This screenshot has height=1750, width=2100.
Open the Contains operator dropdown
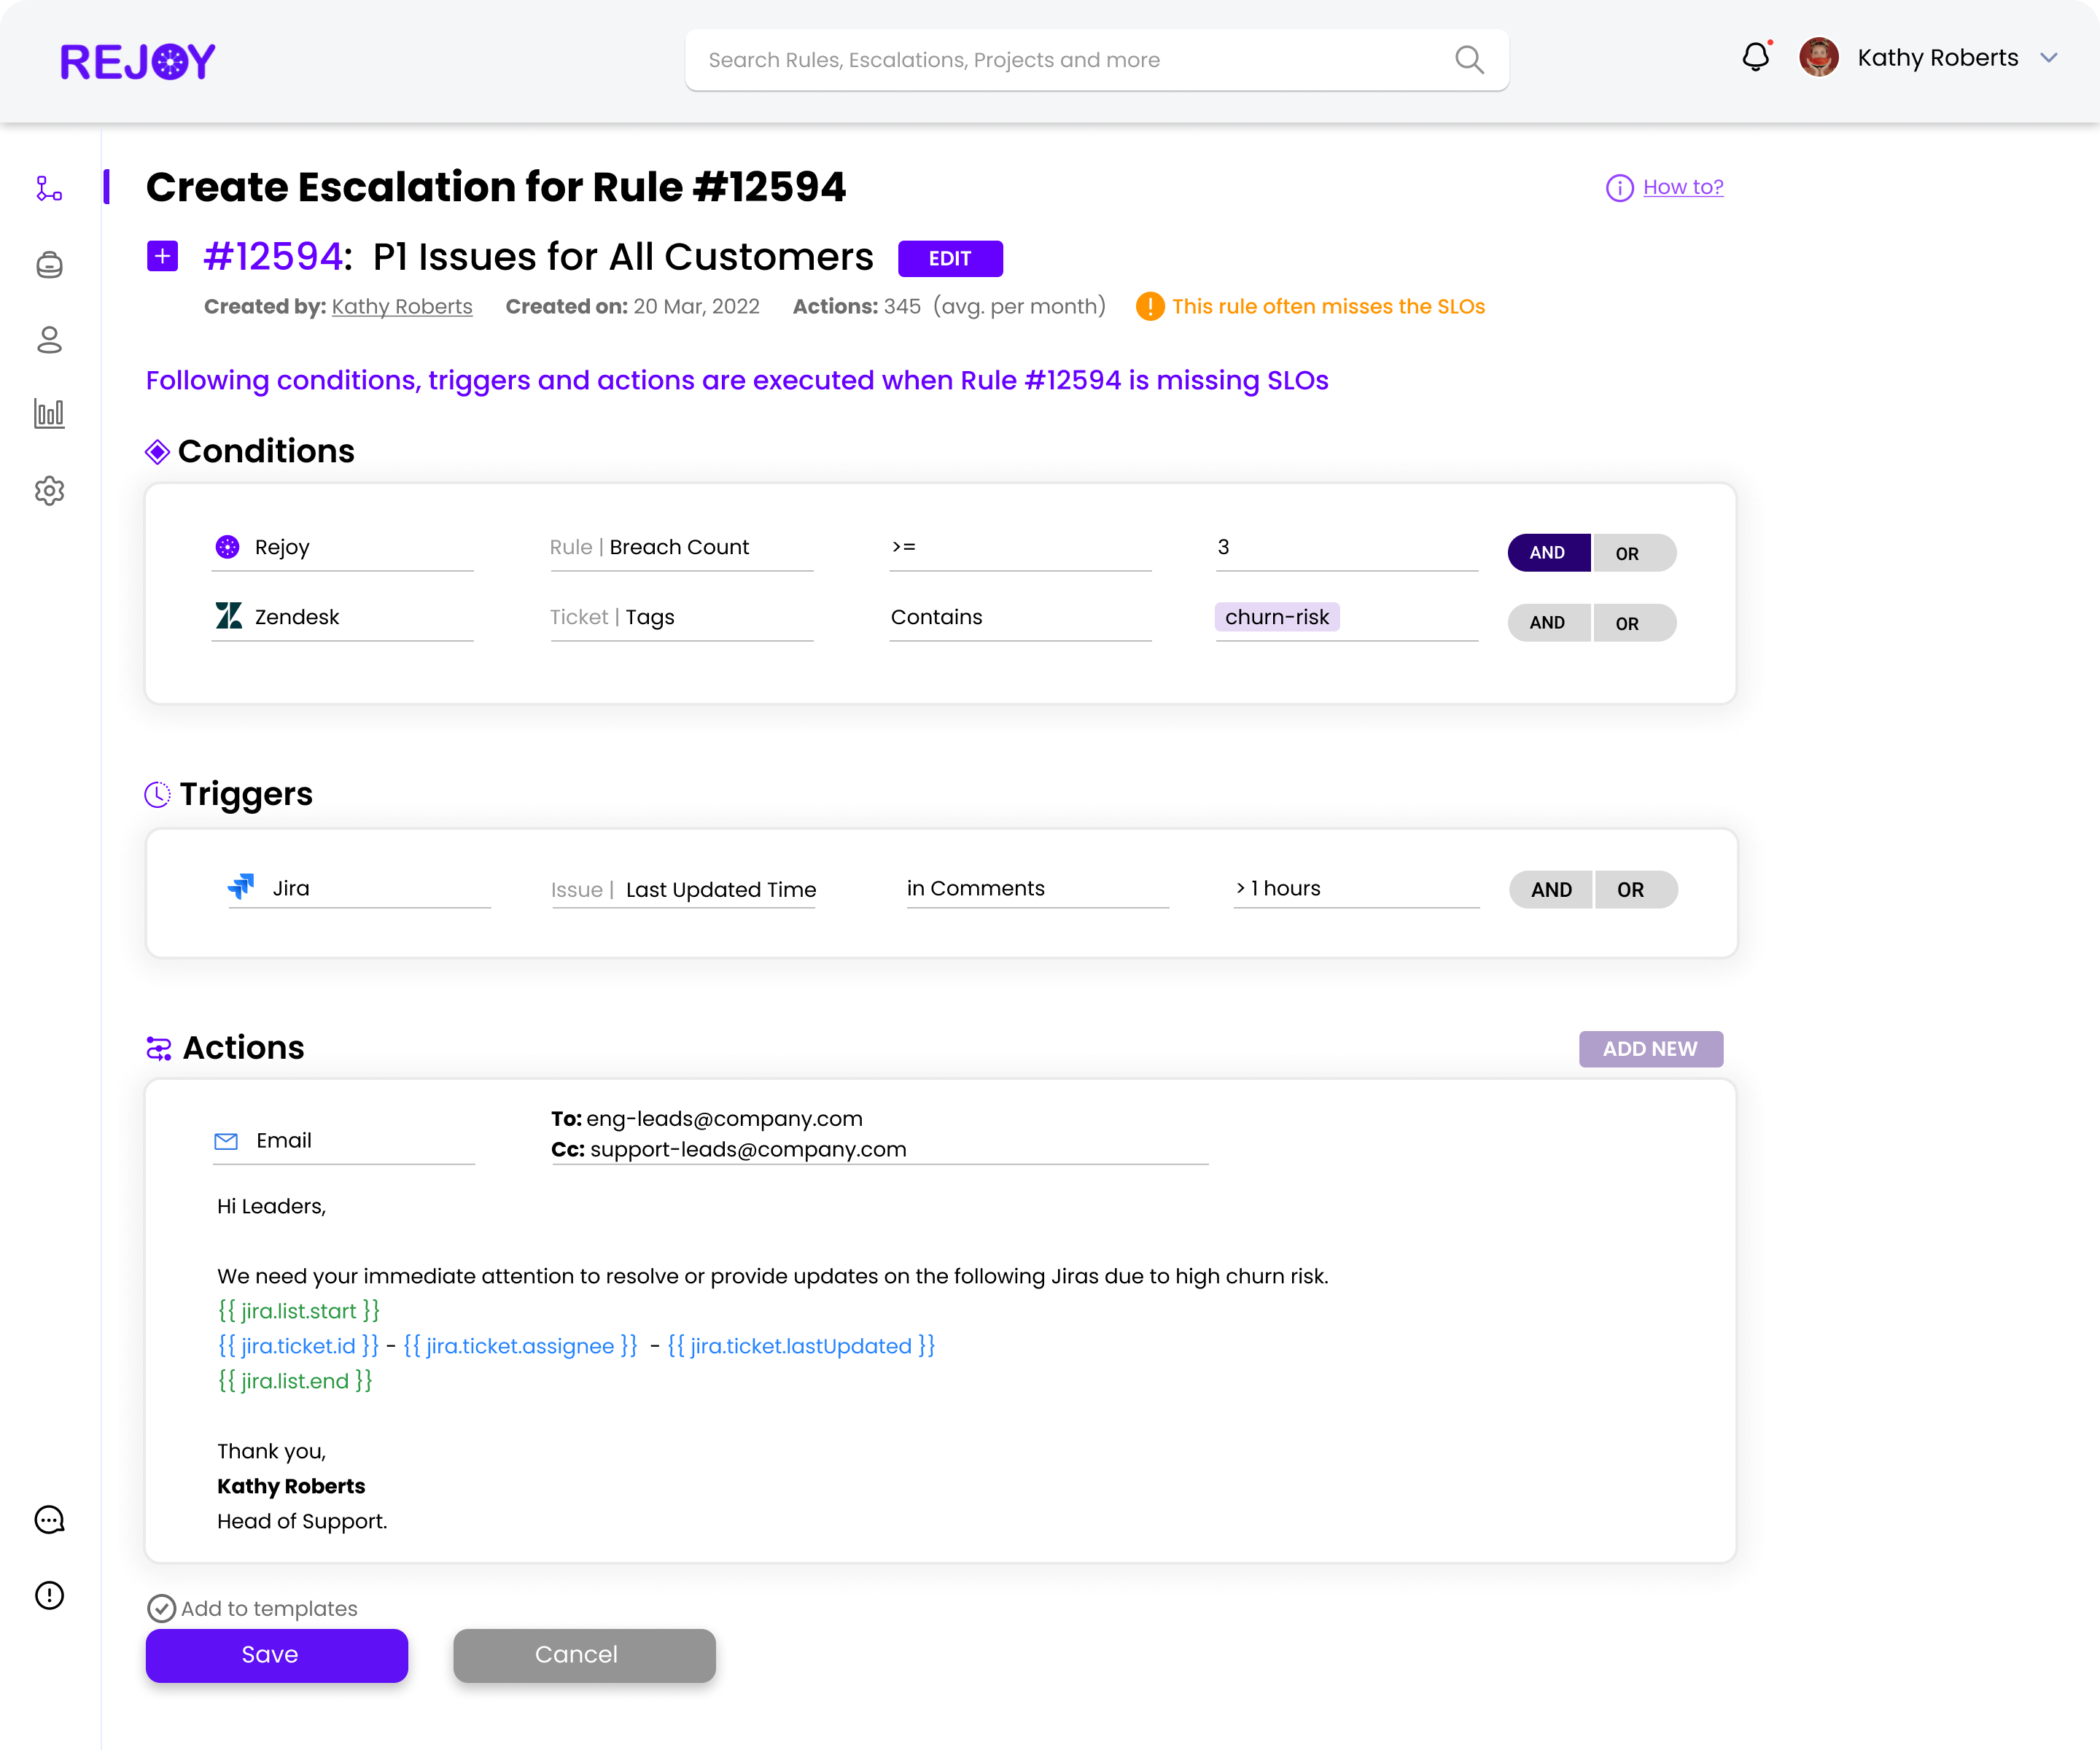[x=1019, y=617]
